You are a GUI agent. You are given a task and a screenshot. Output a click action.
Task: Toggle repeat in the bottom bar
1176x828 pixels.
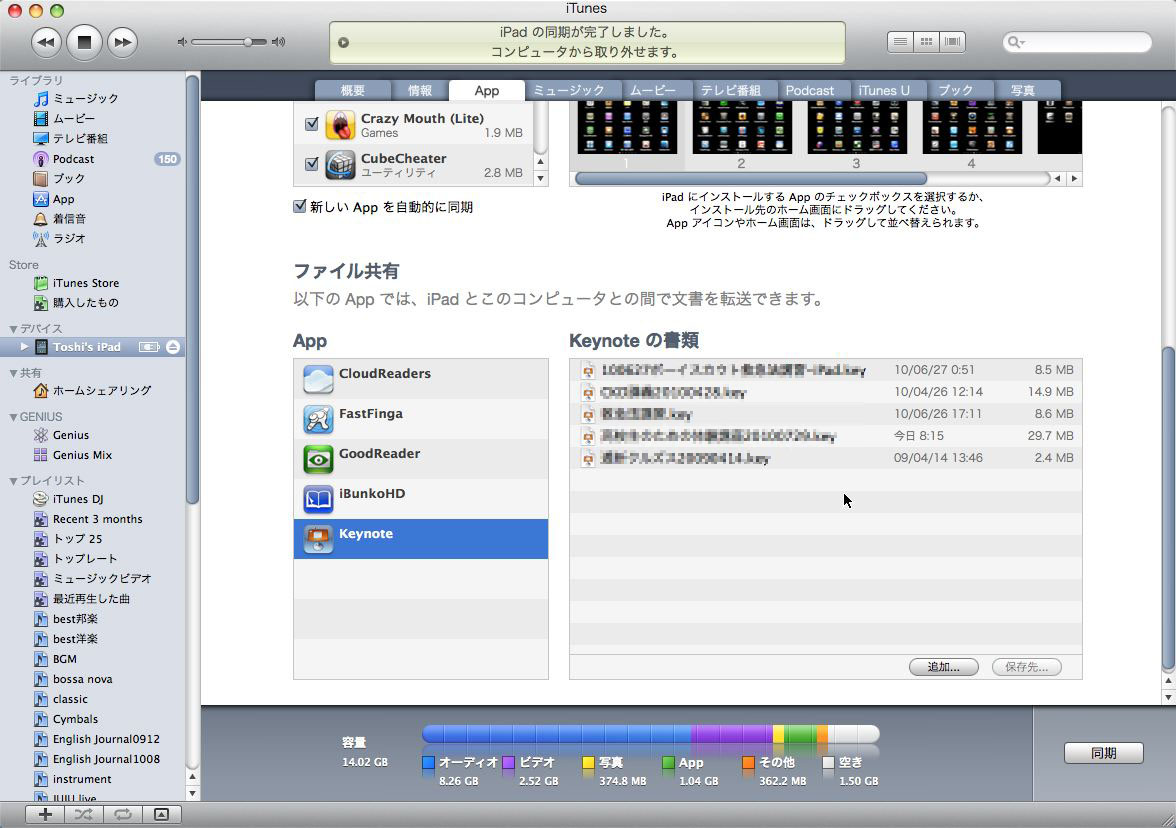pos(123,814)
